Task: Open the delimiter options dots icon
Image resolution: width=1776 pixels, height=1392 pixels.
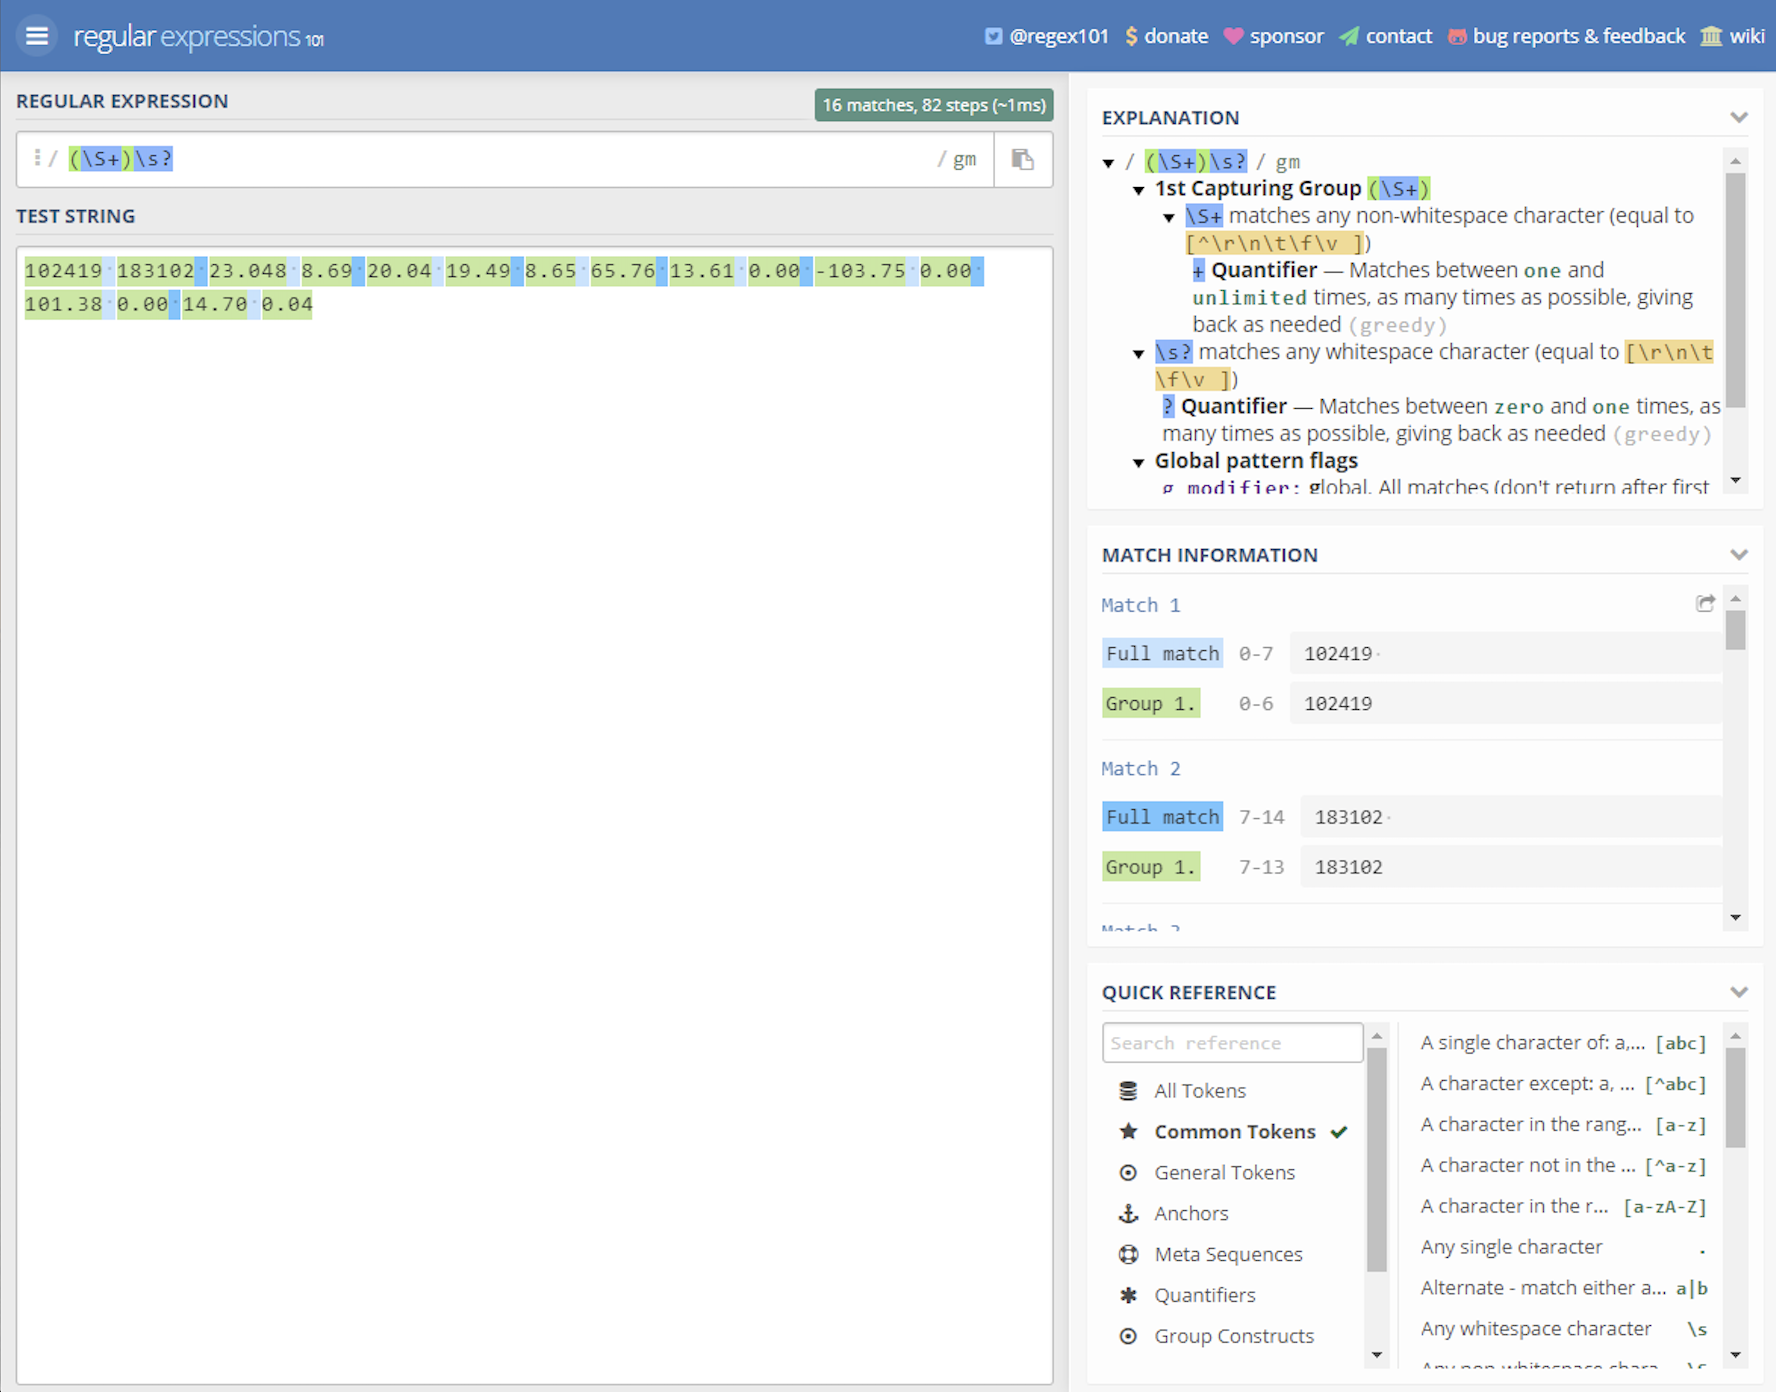Action: point(37,158)
